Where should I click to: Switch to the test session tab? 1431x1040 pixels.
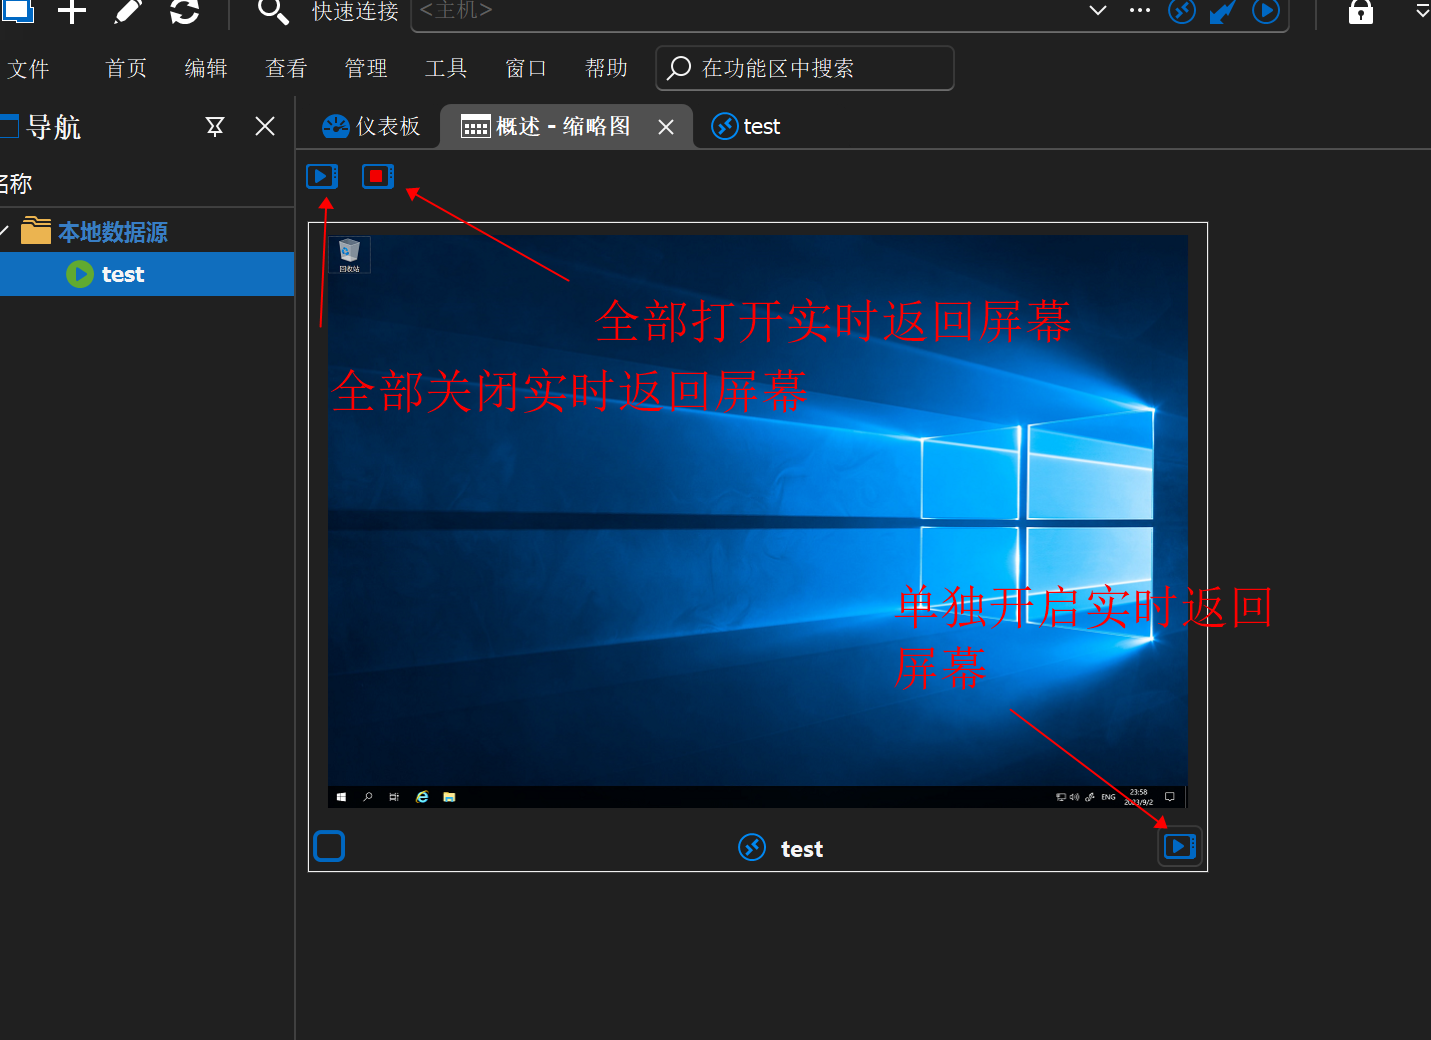click(x=746, y=126)
